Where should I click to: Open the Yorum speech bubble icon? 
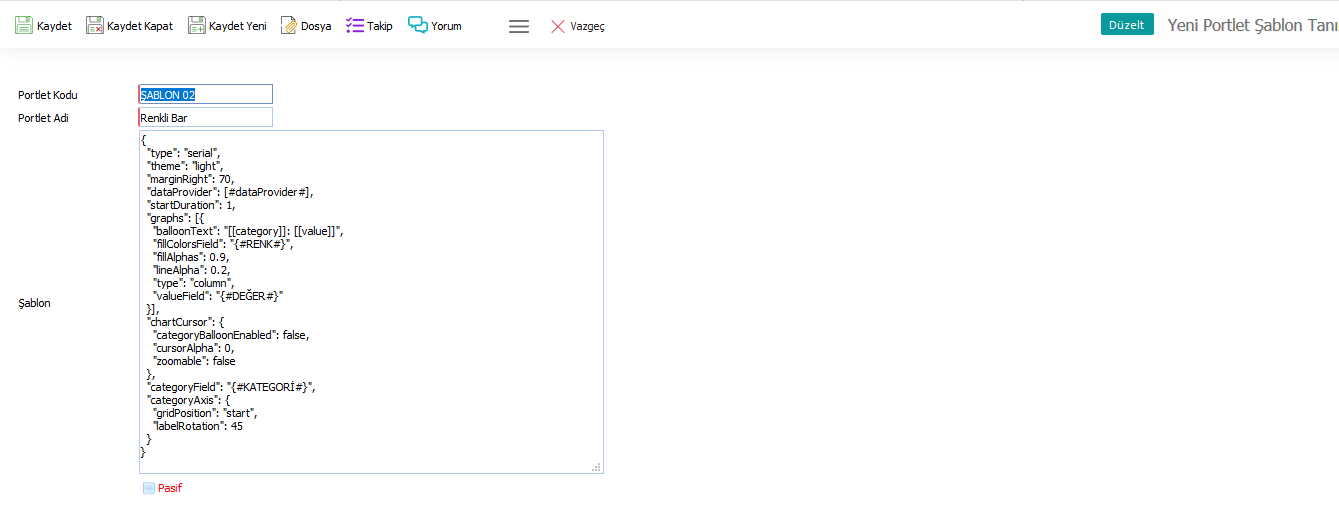click(417, 26)
